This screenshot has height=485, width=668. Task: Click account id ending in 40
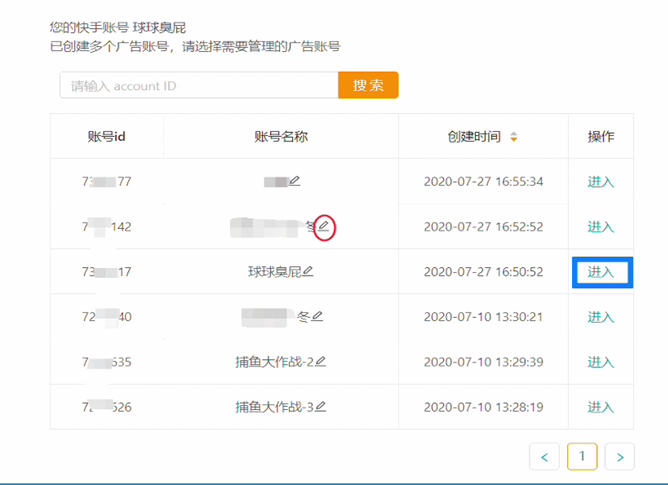(x=107, y=317)
